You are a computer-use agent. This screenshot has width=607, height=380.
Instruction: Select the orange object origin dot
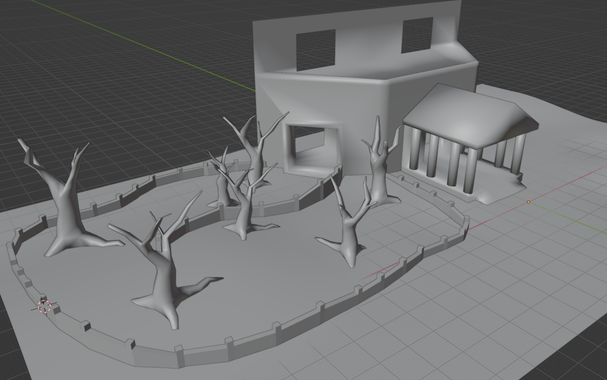(528, 202)
